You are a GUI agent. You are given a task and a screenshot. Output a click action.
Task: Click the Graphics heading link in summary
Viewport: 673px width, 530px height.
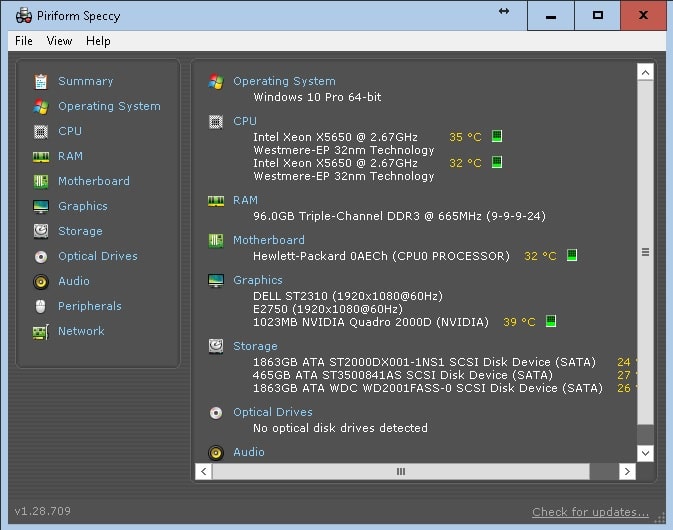tap(258, 280)
